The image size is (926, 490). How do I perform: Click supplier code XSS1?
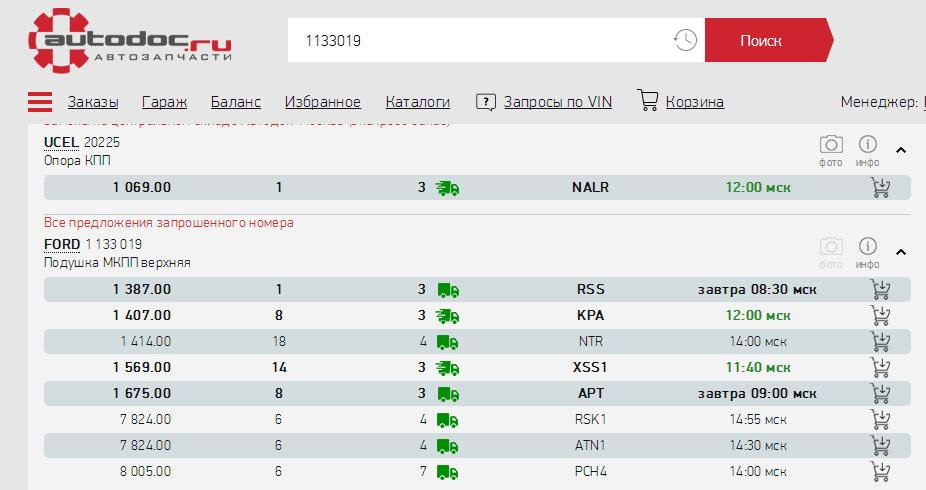pos(590,367)
